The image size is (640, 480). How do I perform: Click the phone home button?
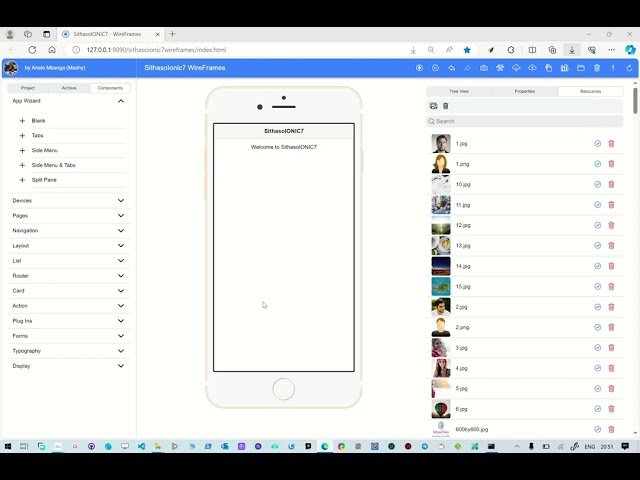[x=283, y=389]
